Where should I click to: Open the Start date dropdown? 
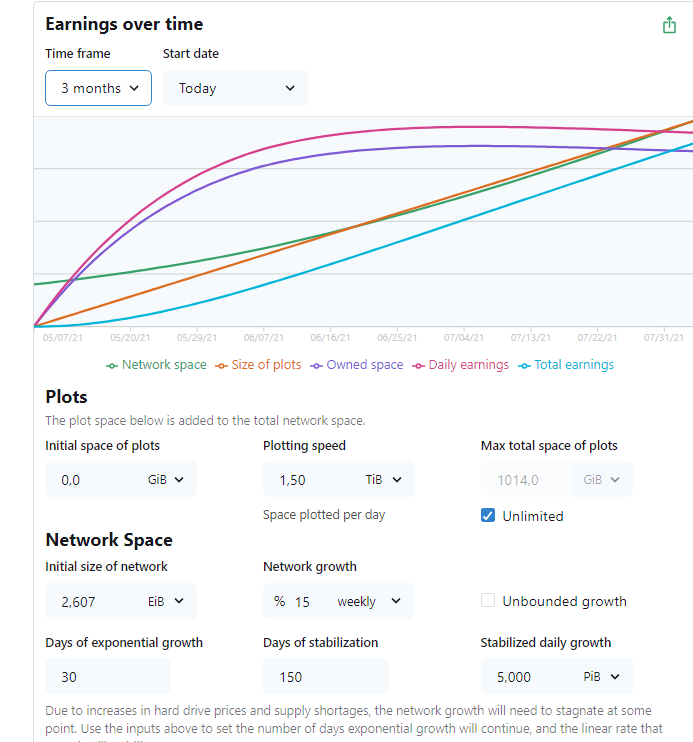tap(235, 88)
